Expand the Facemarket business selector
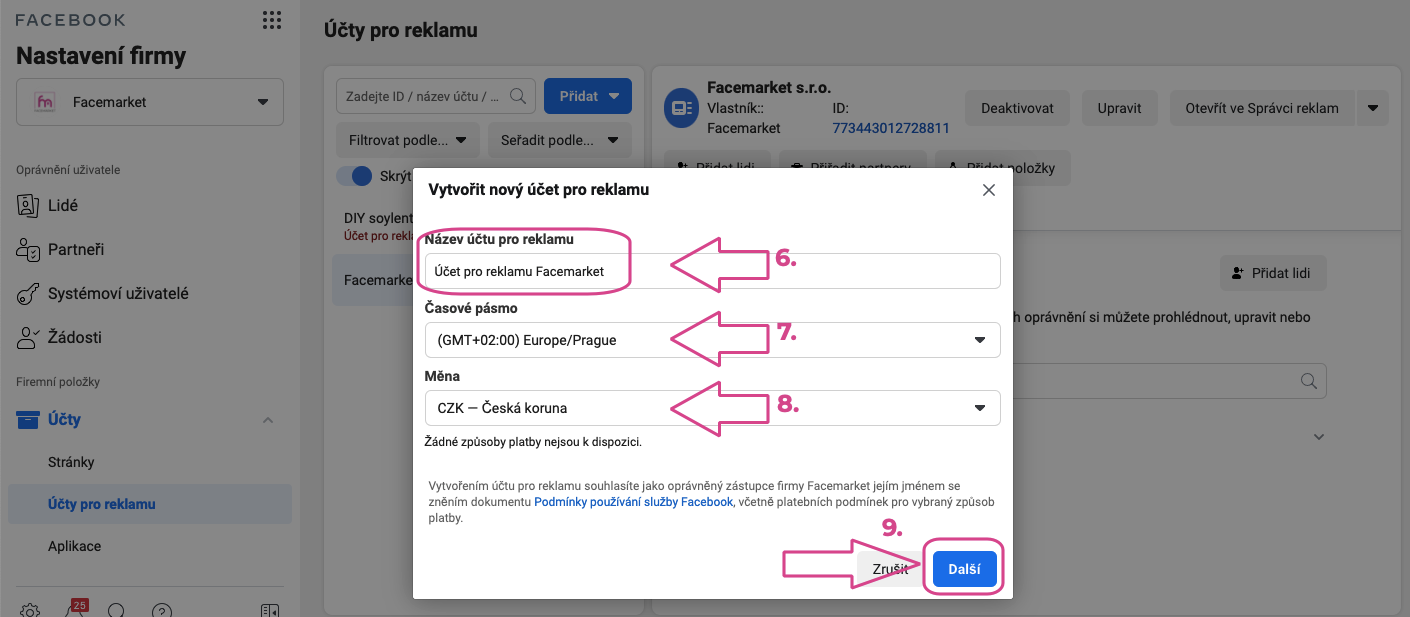 [150, 102]
